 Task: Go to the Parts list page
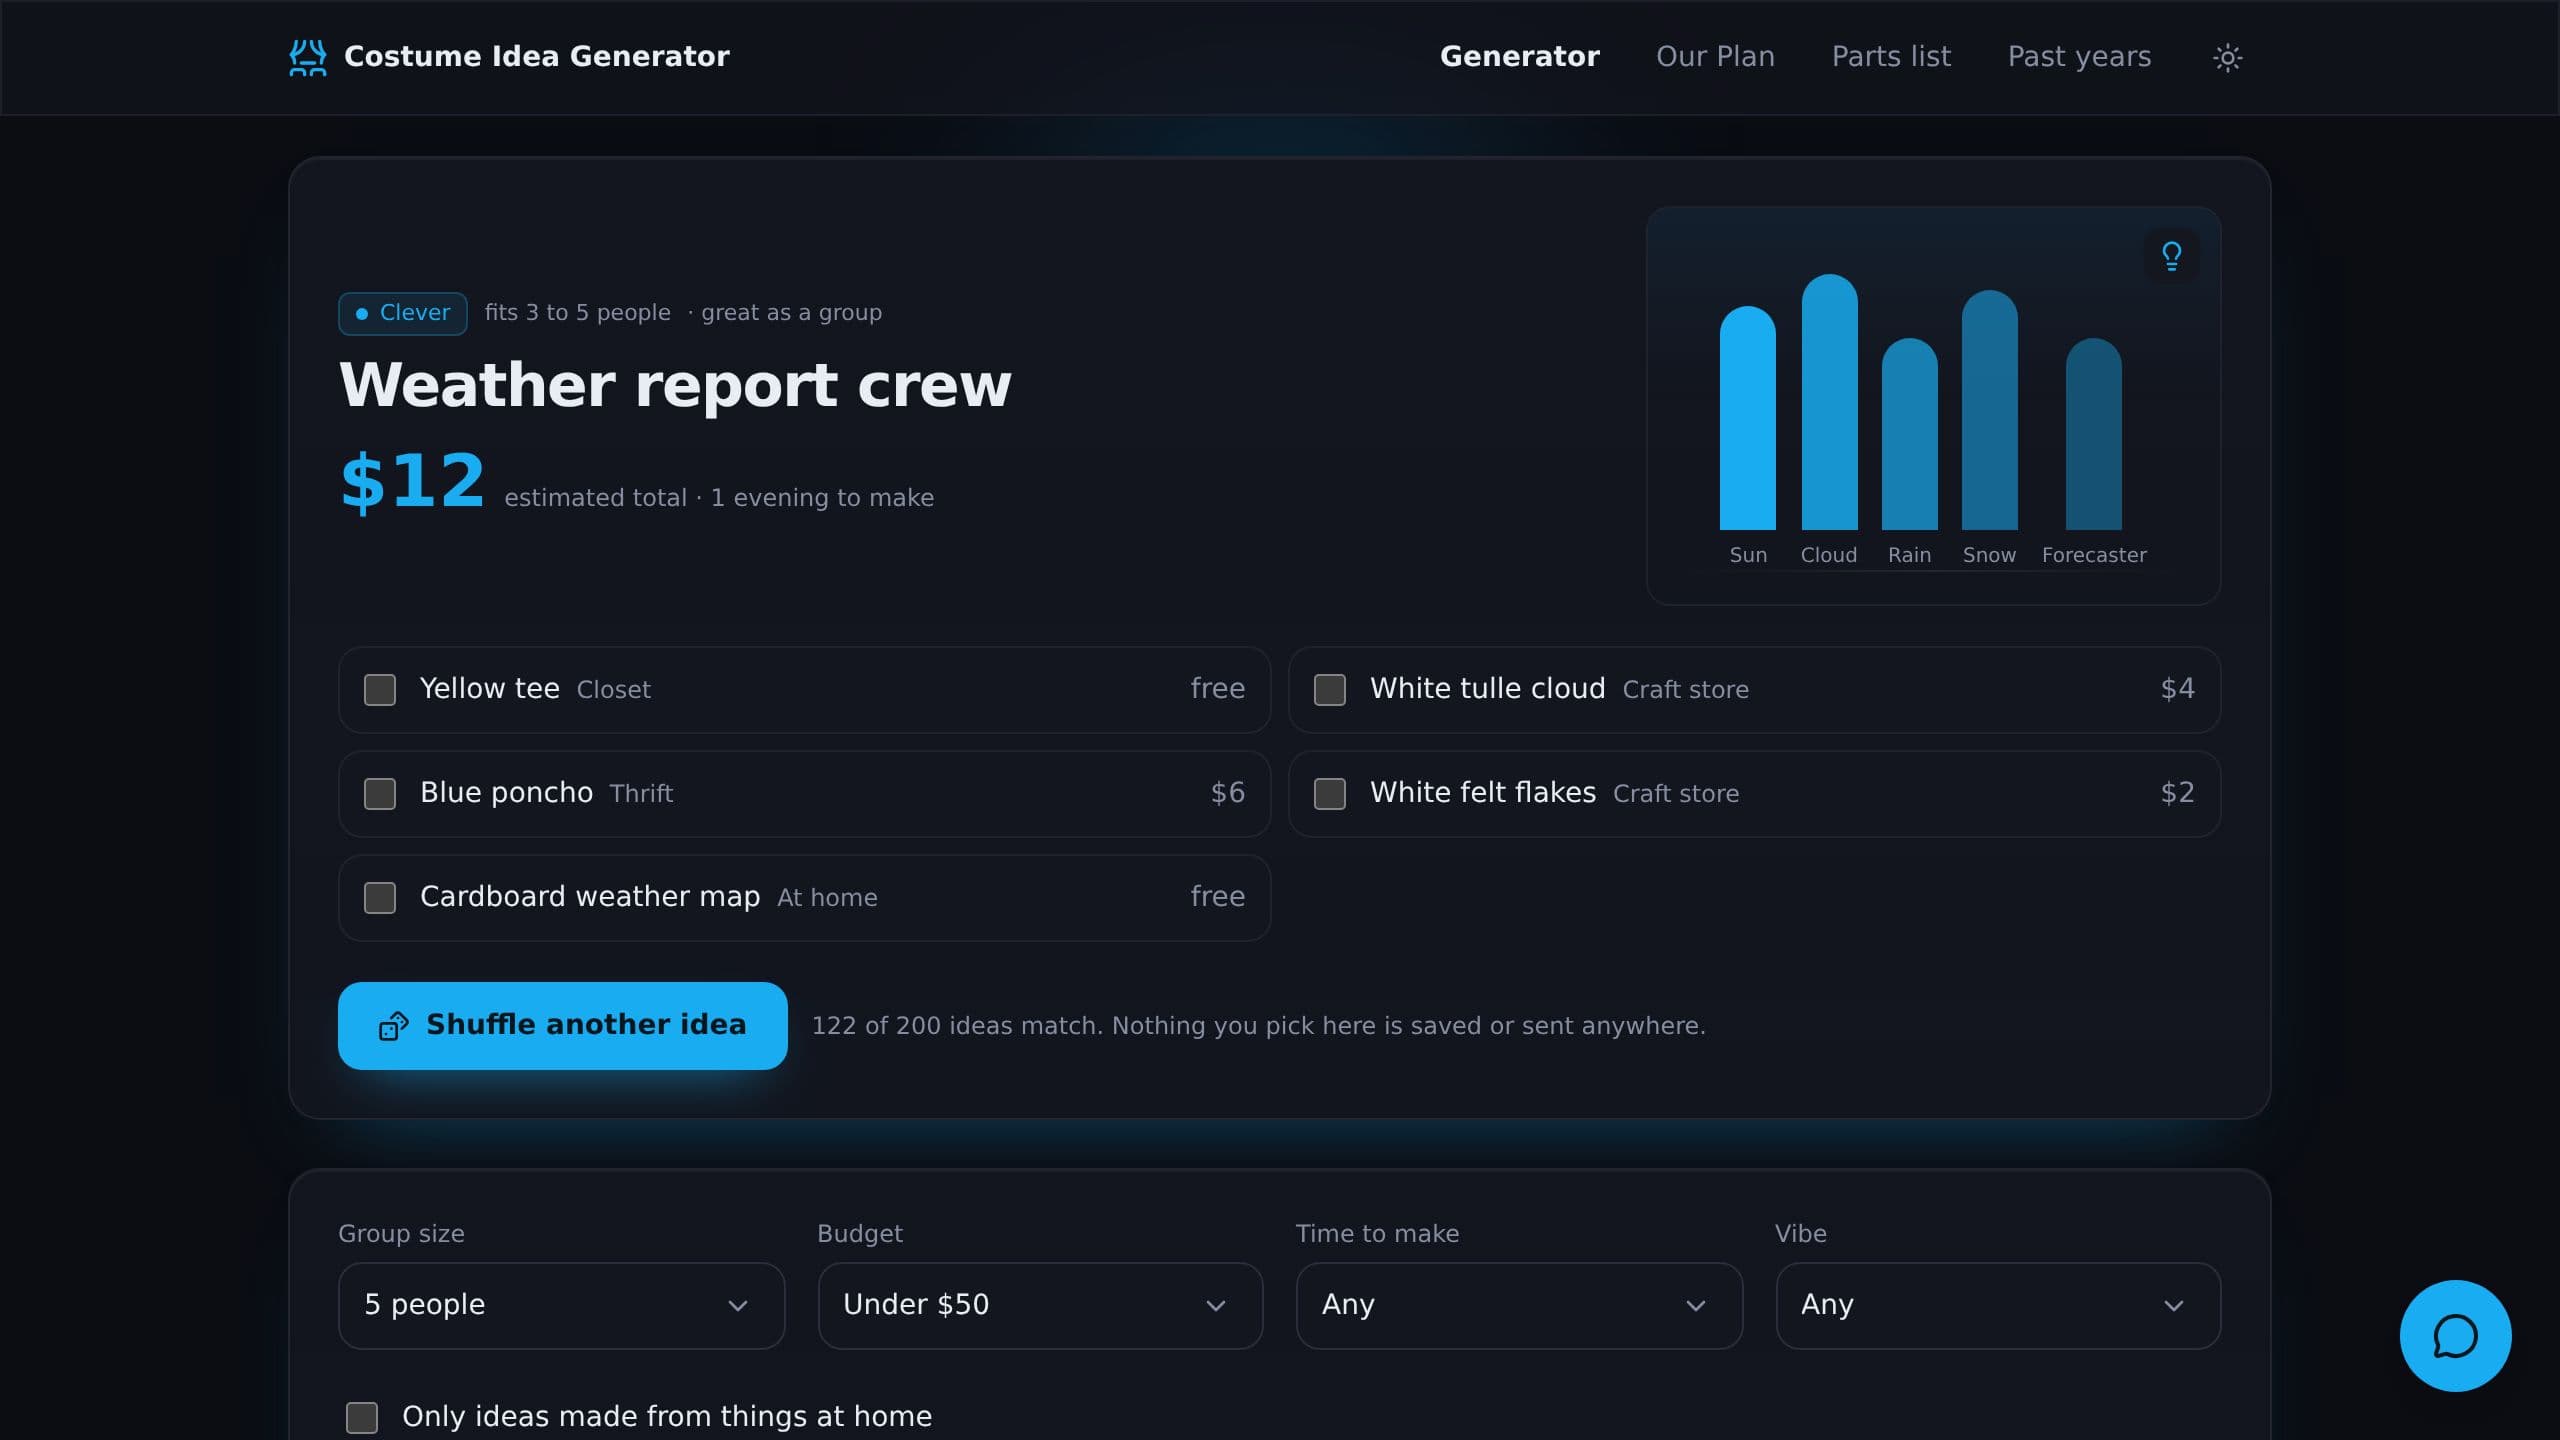tap(1891, 57)
